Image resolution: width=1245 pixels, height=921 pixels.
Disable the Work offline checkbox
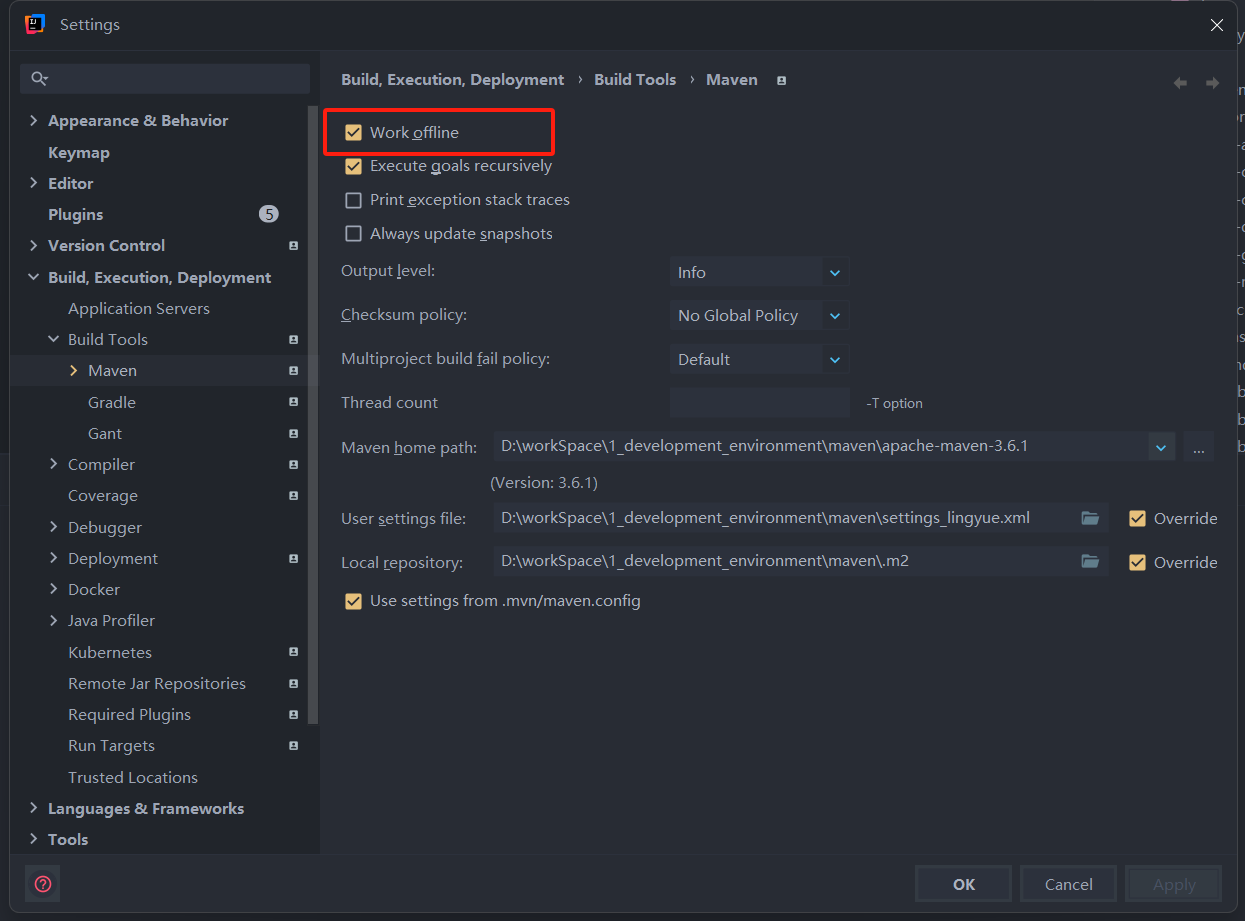coord(353,133)
